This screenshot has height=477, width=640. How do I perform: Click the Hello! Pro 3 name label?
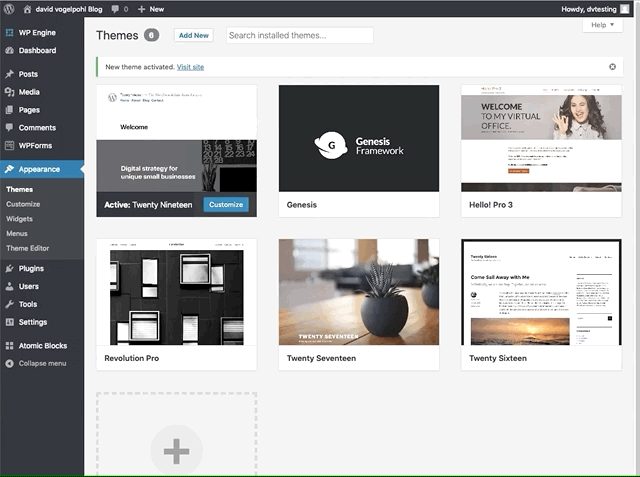click(491, 205)
